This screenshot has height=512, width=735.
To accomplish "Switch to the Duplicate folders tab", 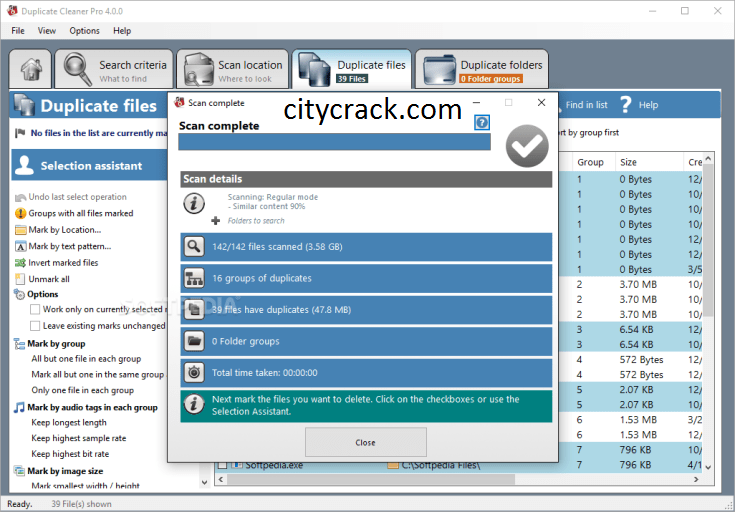I will 482,69.
